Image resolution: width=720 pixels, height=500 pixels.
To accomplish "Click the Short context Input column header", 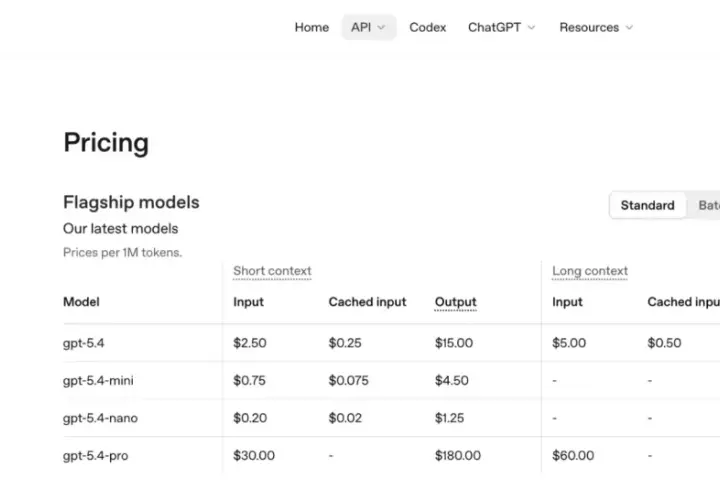I will coord(248,302).
